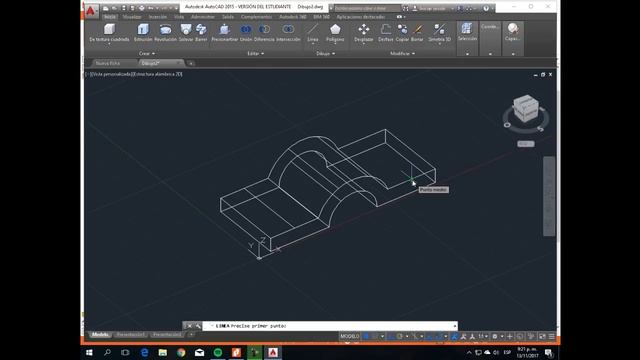Select the Desplazar move tool
Viewport: 640px width, 360px height.
click(x=364, y=33)
